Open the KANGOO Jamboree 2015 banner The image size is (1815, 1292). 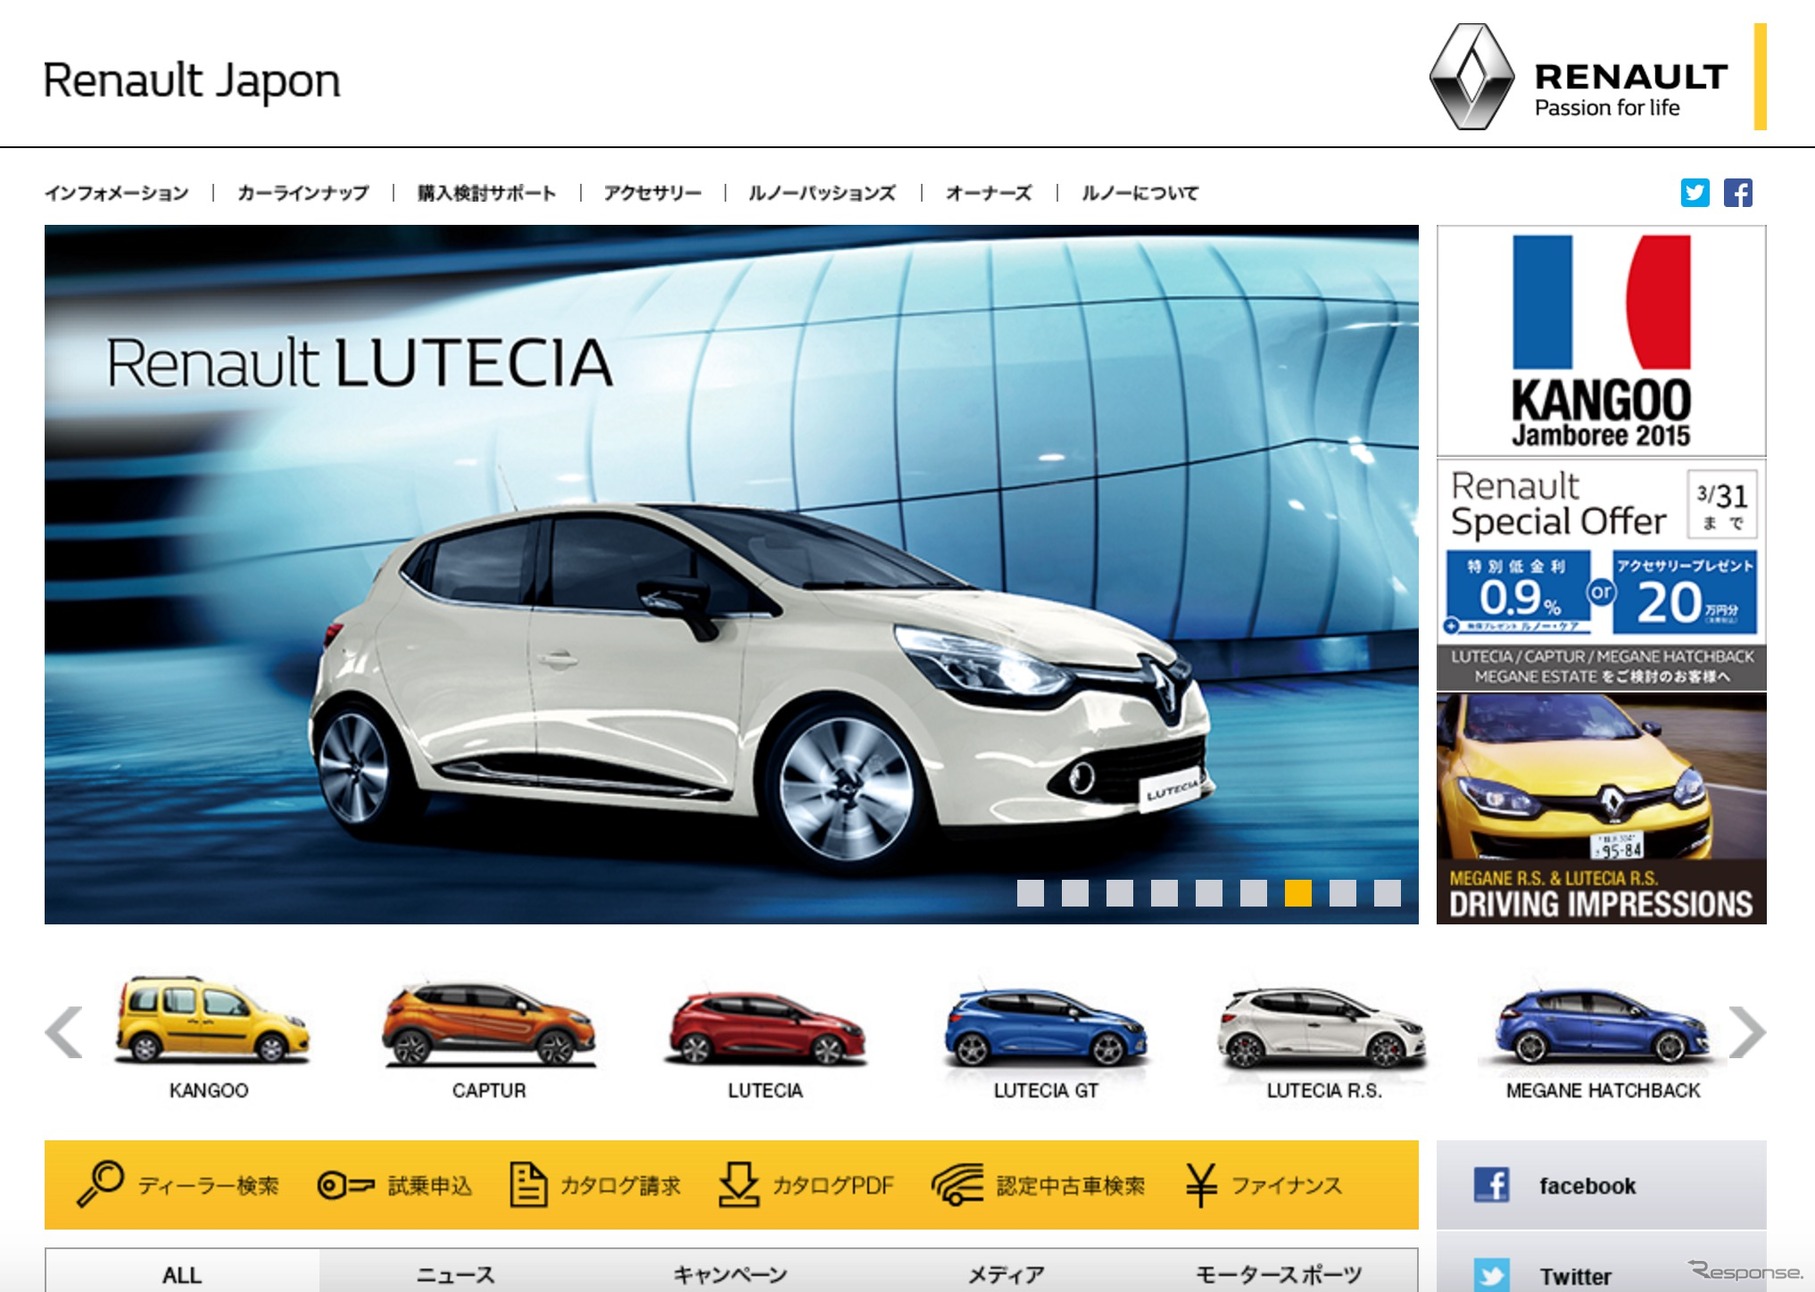(1601, 340)
